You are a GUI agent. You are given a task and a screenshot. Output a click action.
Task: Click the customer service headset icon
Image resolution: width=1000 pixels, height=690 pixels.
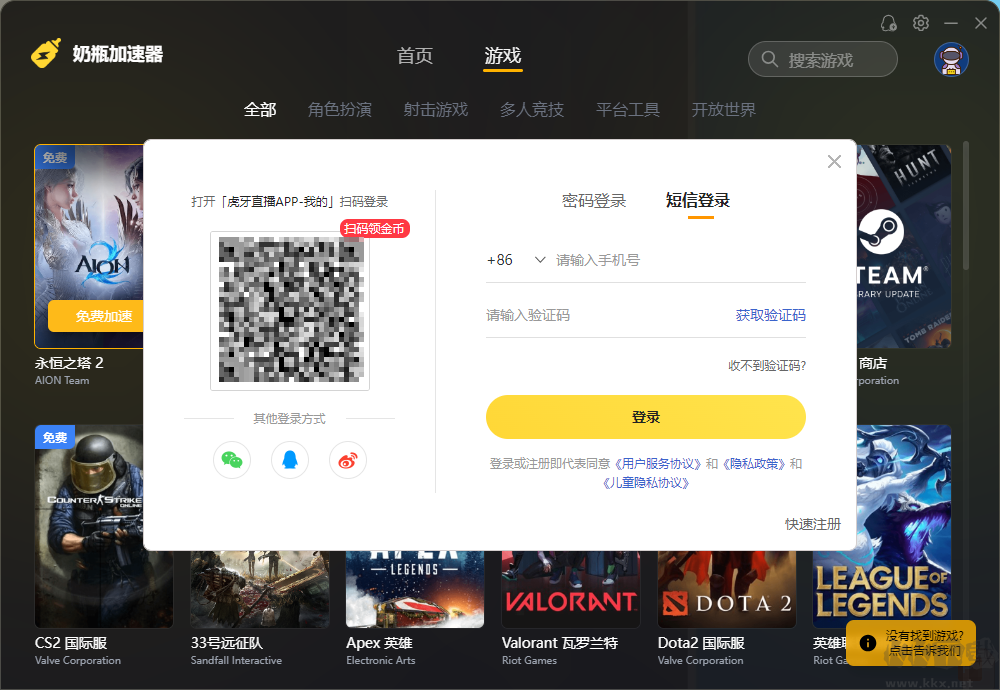point(888,24)
